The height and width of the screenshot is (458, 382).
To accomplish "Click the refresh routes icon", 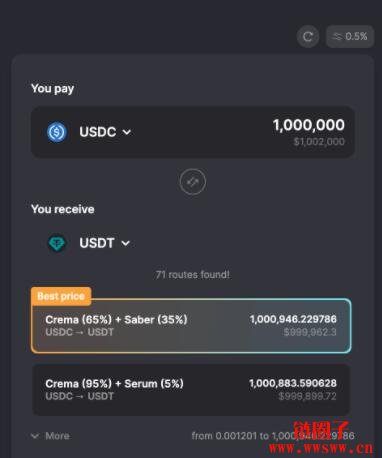I will tap(308, 36).
